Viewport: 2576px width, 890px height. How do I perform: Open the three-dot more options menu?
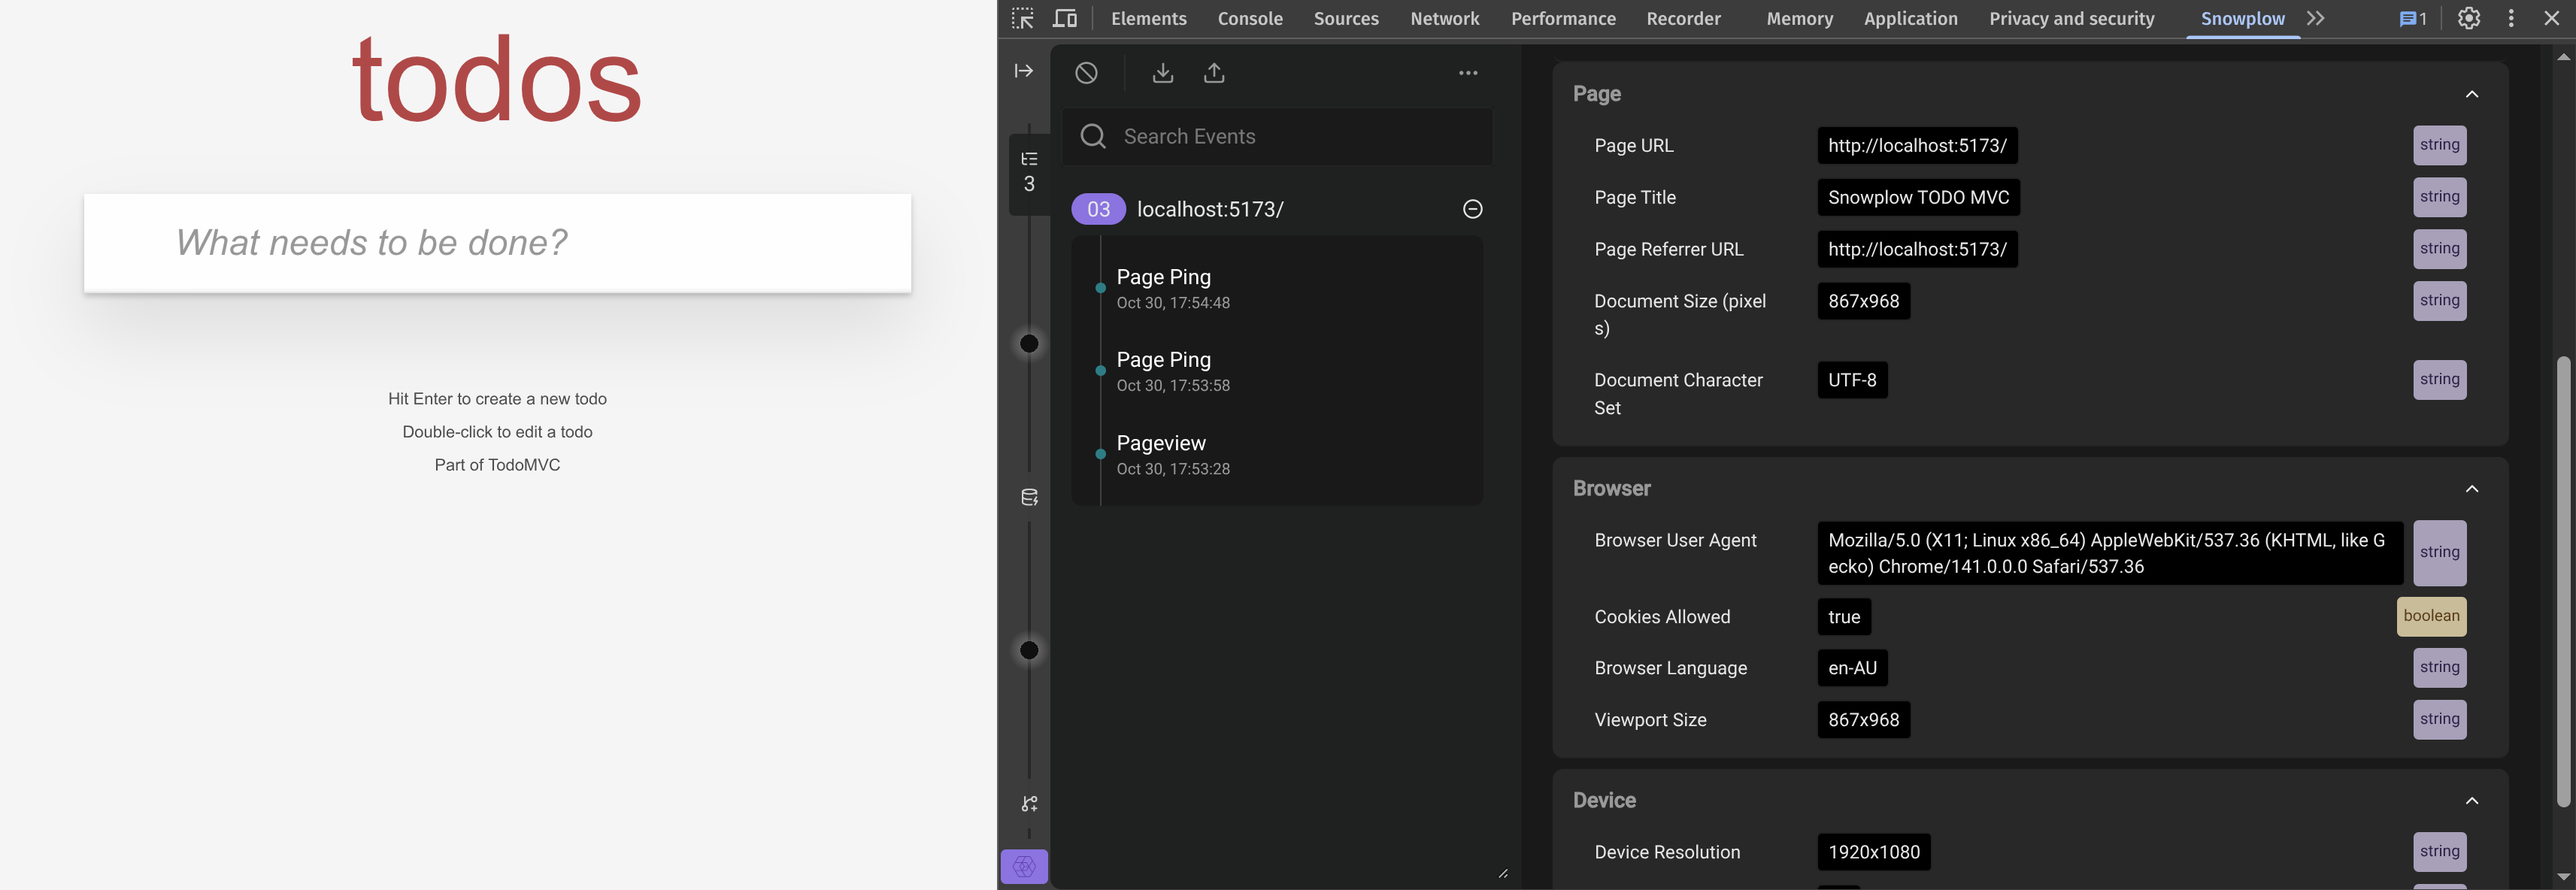pyautogui.click(x=1467, y=73)
